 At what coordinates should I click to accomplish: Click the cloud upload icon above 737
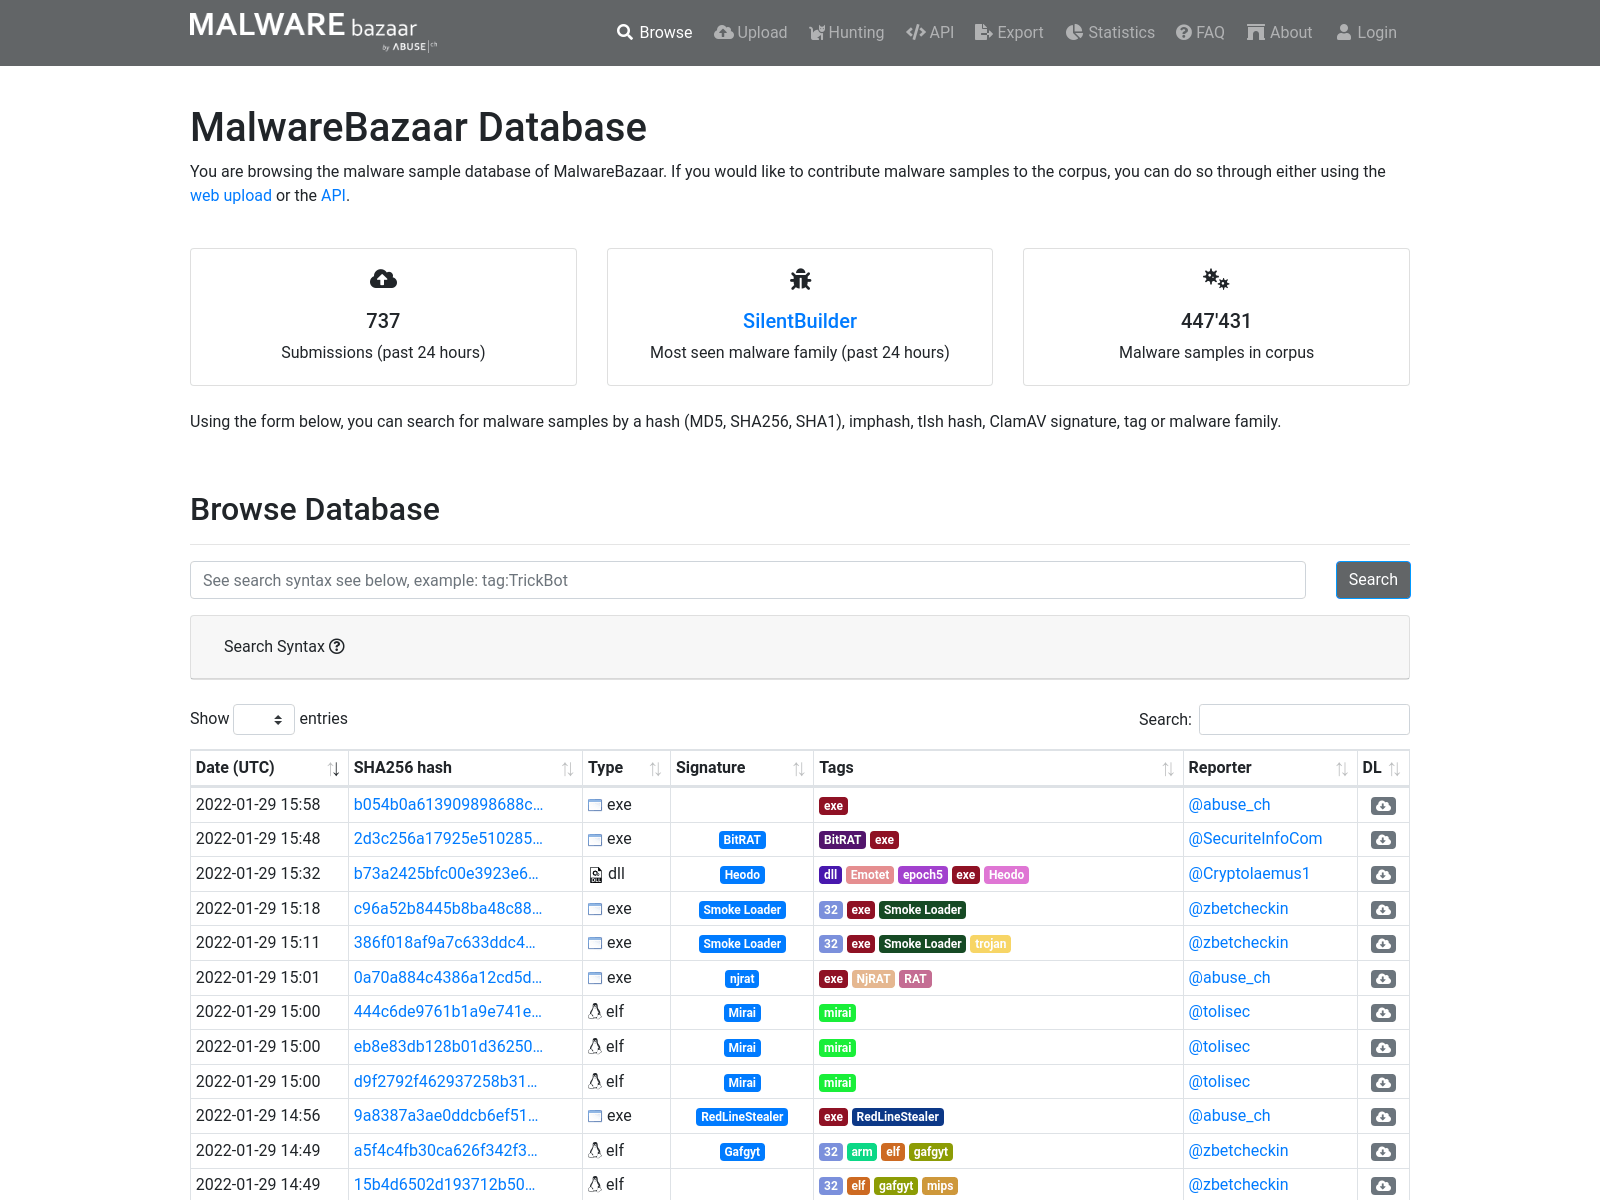(383, 279)
